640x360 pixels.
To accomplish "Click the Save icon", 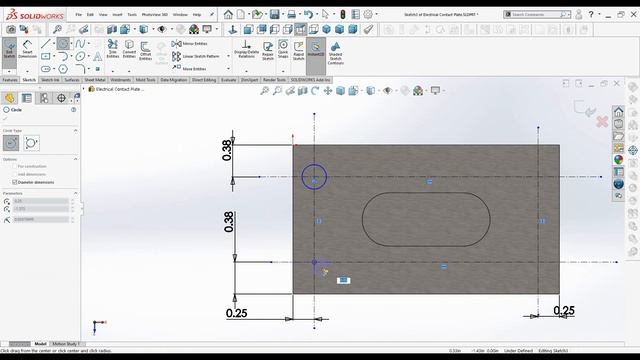I will pyautogui.click(x=275, y=15).
